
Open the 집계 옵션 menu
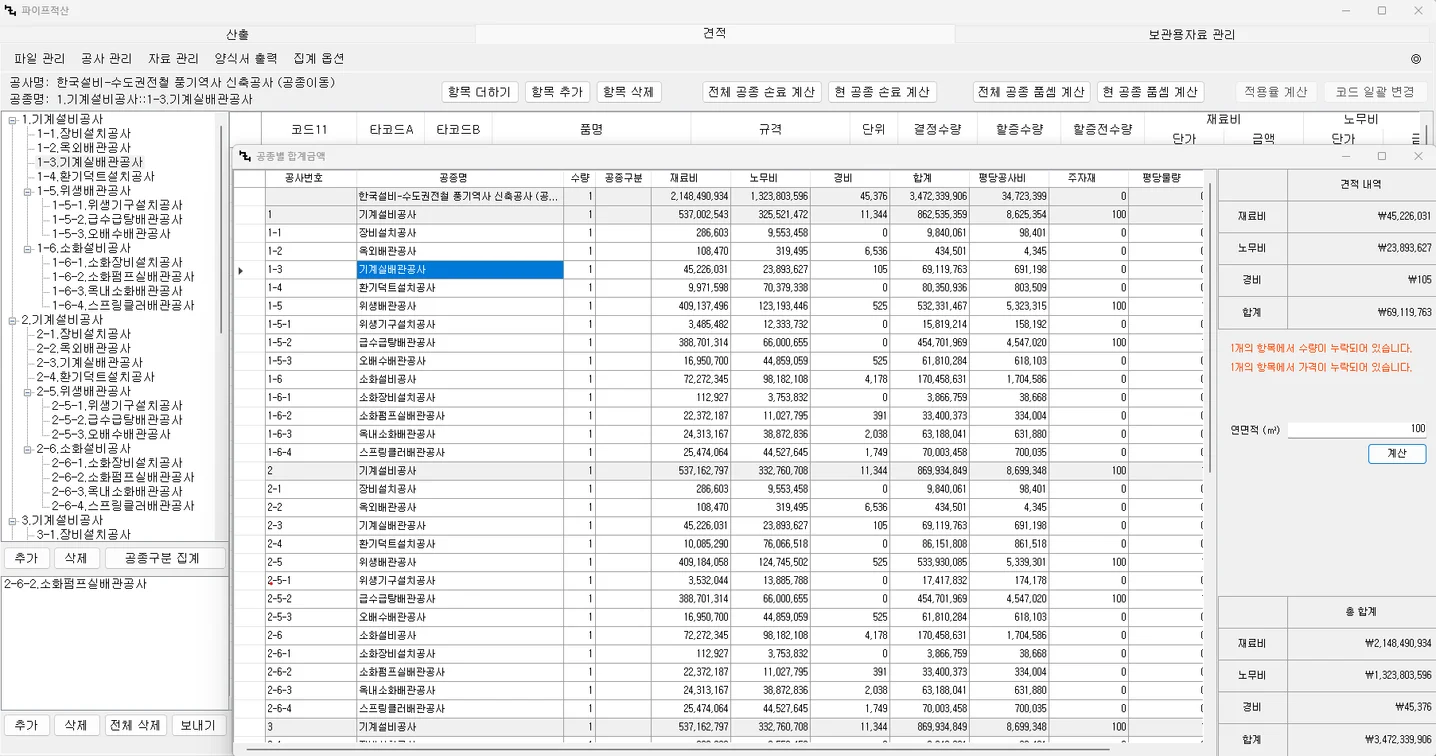[319, 59]
